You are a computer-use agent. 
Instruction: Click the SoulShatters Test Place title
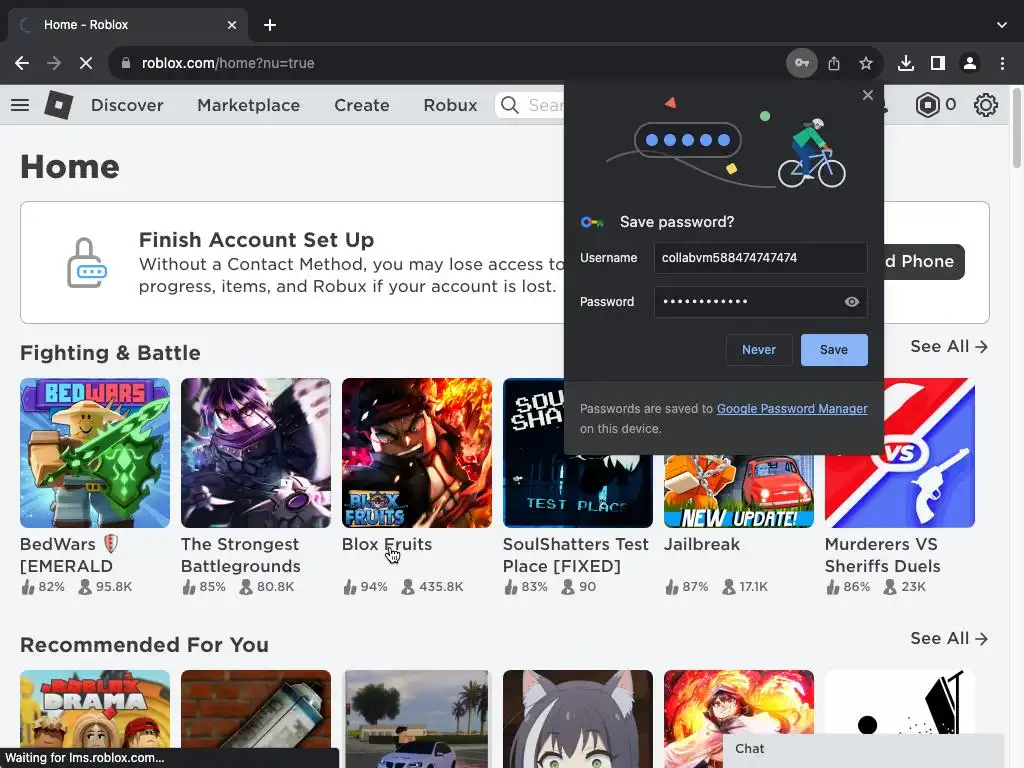tap(576, 555)
